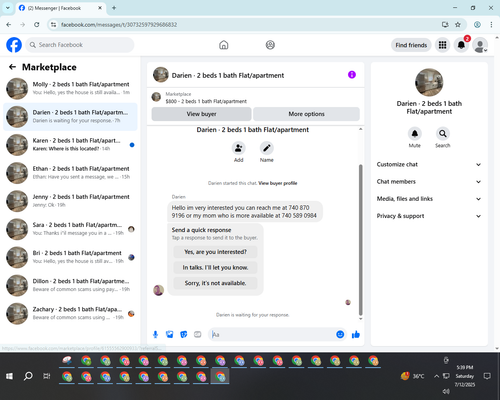Open Dillon's conversation
The image size is (500, 400).
70,285
